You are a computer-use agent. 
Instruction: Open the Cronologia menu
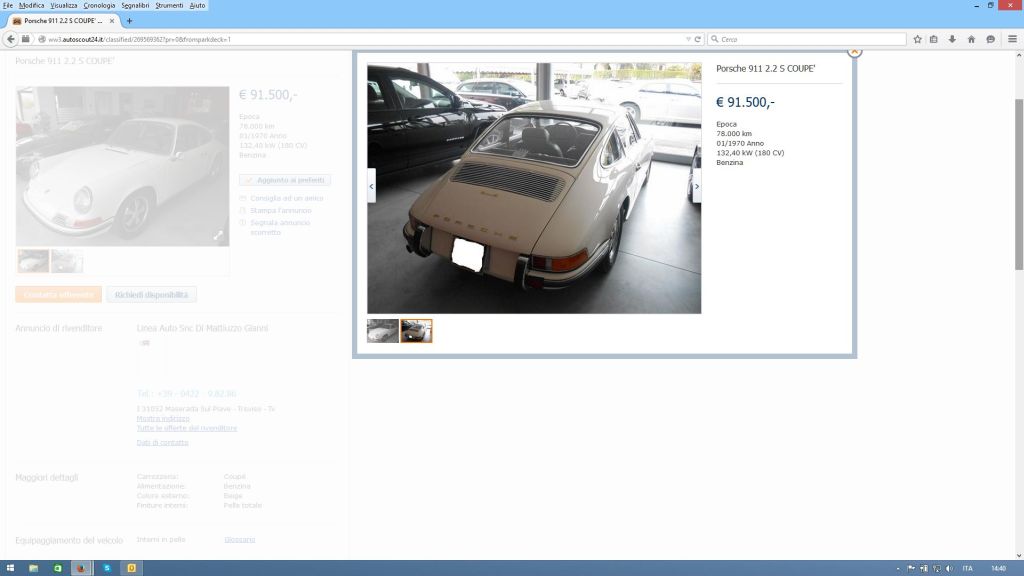pos(99,5)
